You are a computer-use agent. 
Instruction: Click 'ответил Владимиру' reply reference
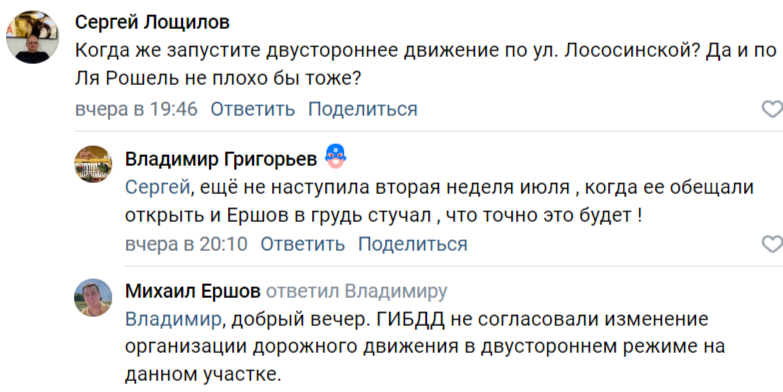tap(357, 291)
